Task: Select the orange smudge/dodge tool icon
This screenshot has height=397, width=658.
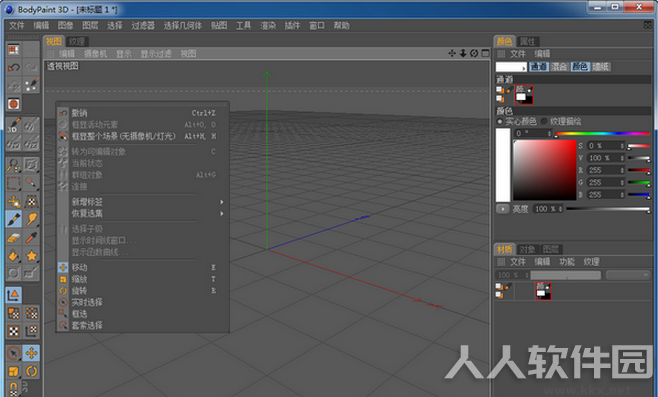Action: click(31, 219)
